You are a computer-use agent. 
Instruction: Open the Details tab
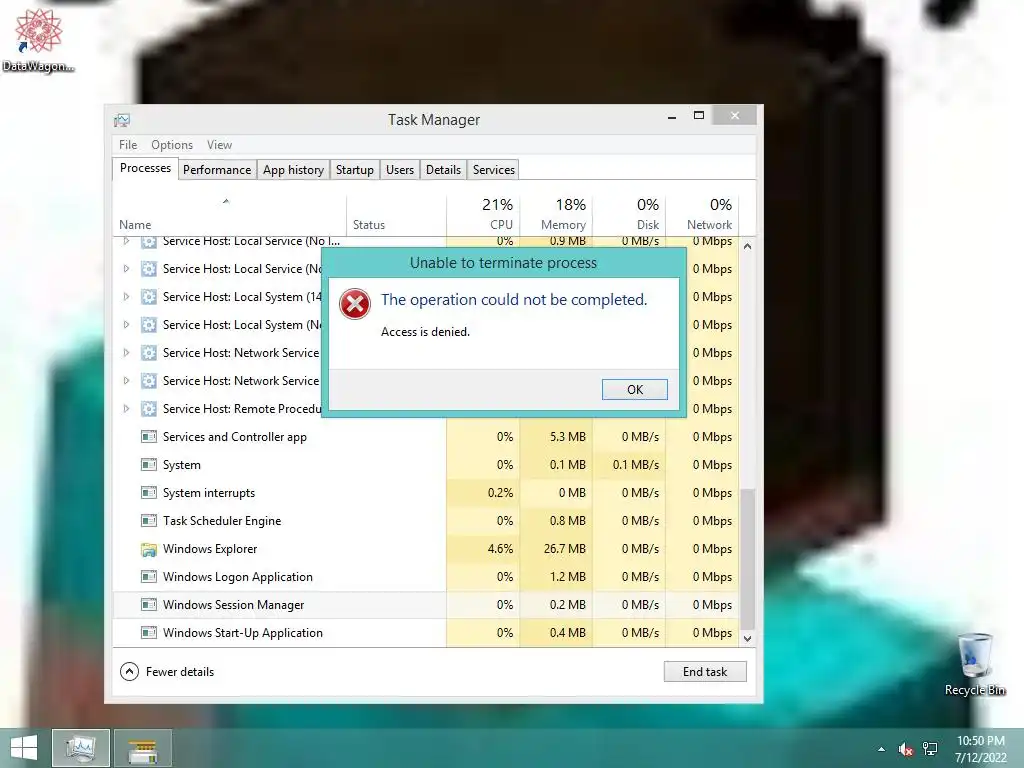(443, 170)
